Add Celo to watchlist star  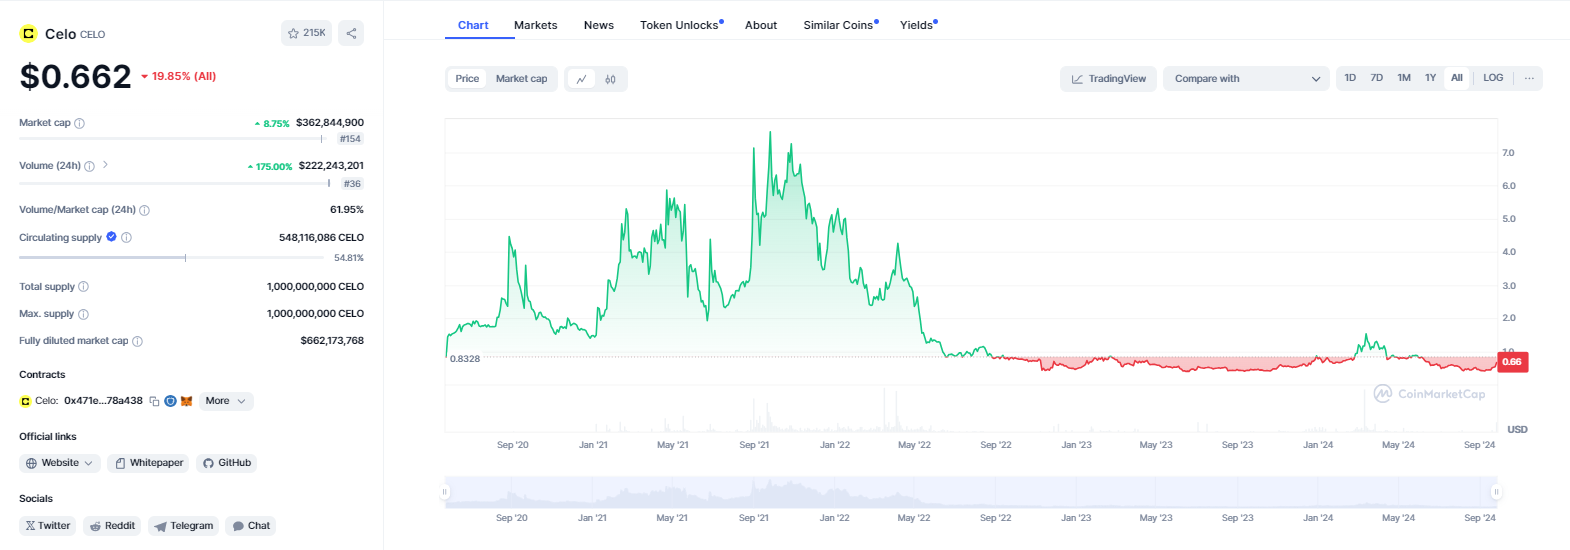[x=306, y=33]
